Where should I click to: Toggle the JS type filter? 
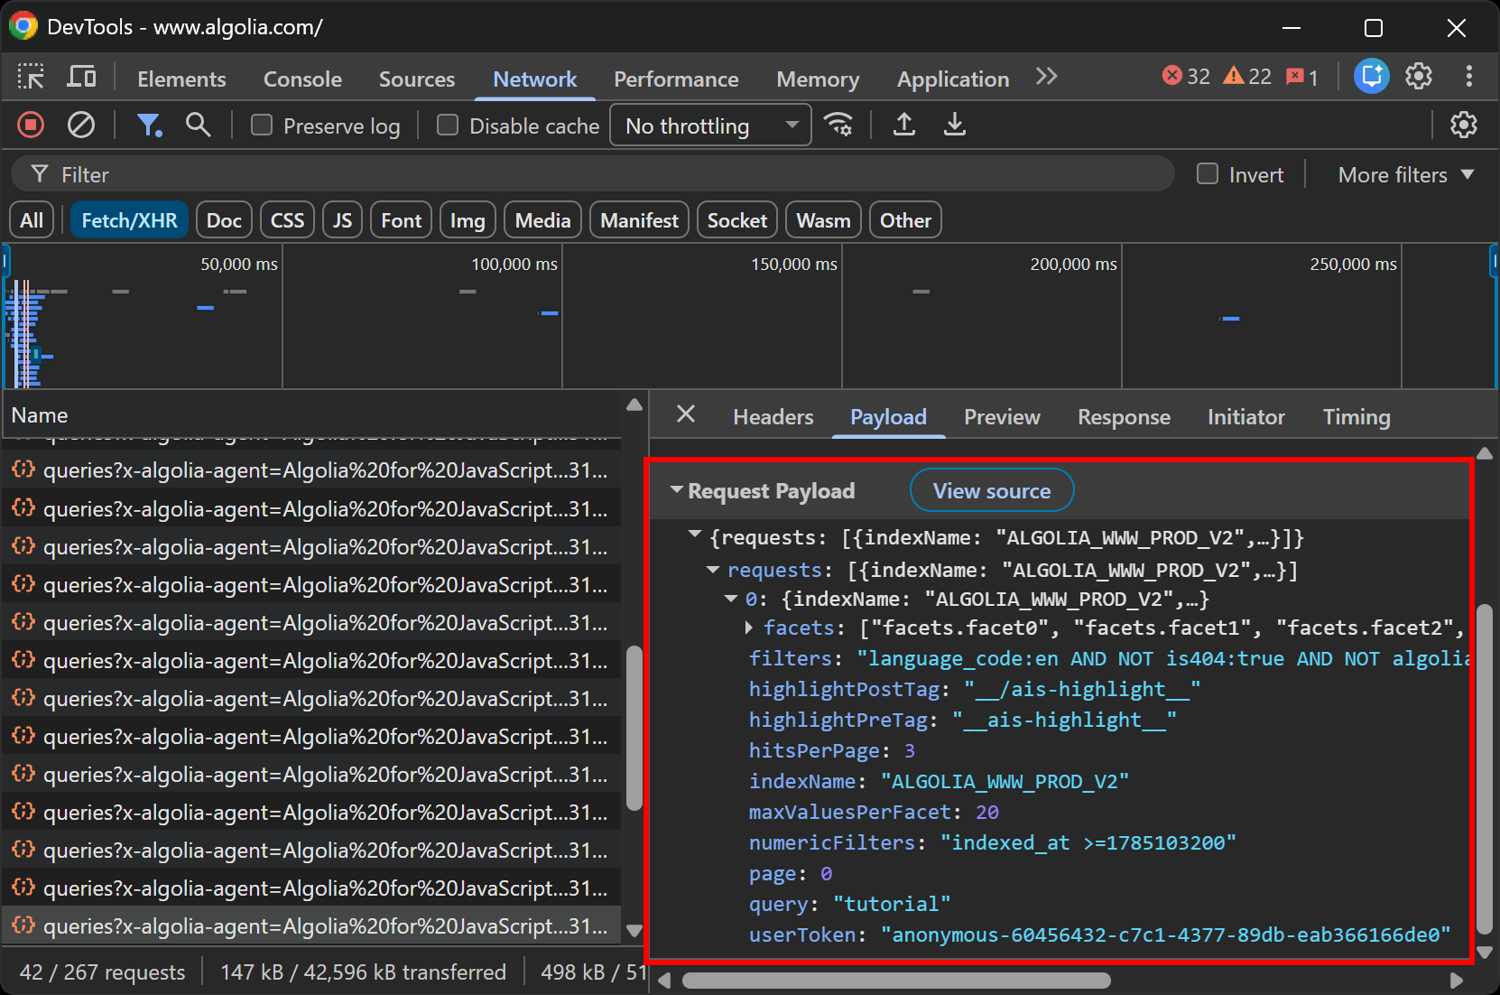(x=342, y=220)
